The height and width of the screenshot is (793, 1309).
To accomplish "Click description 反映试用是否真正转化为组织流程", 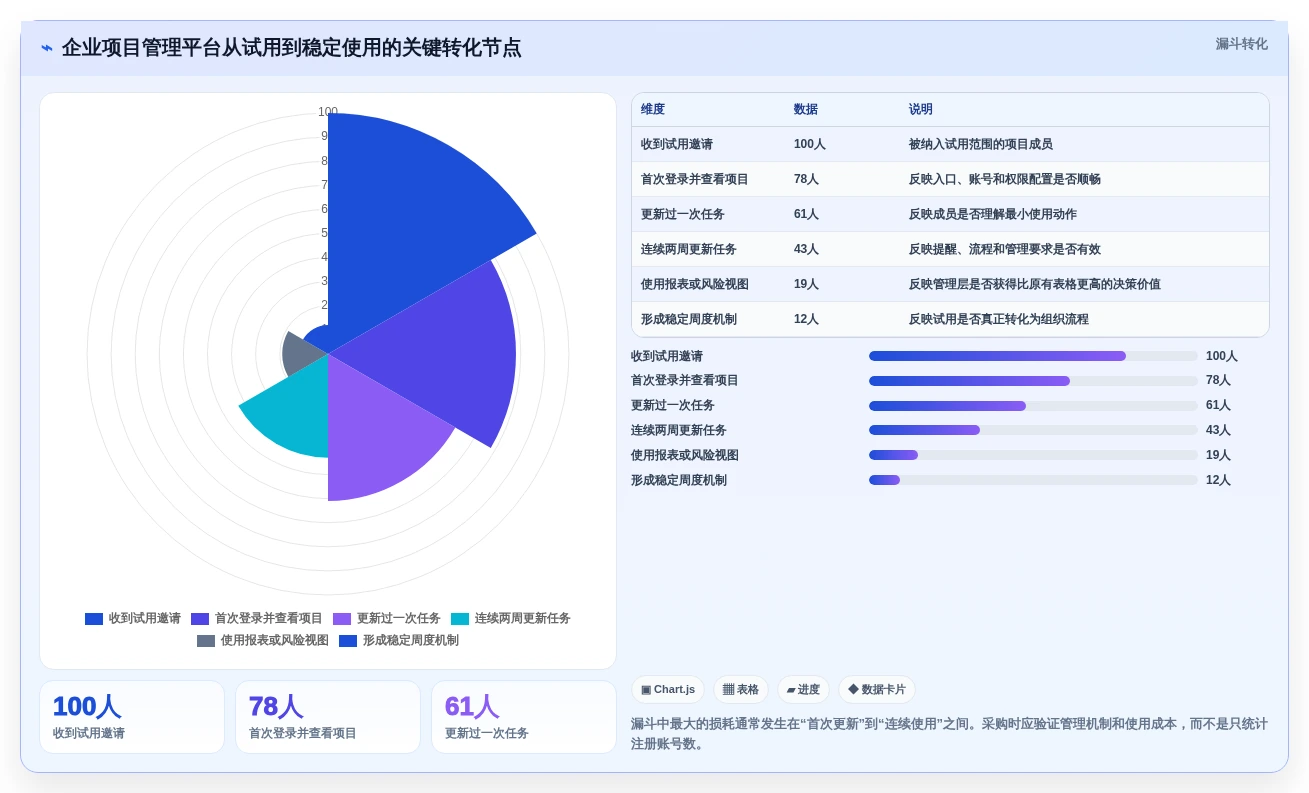I will tap(999, 319).
